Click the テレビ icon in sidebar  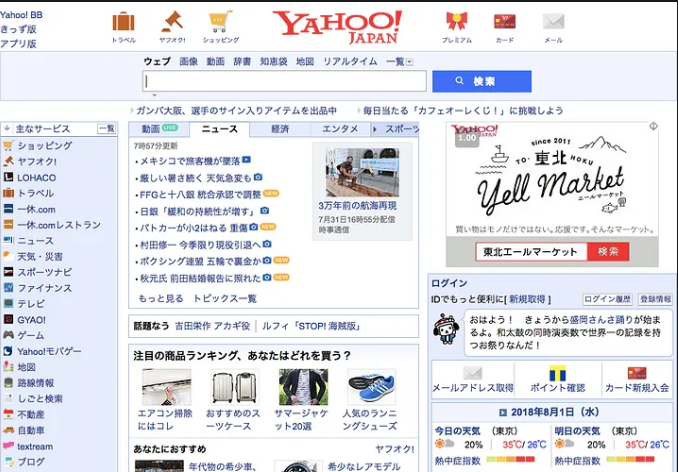[x=8, y=304]
